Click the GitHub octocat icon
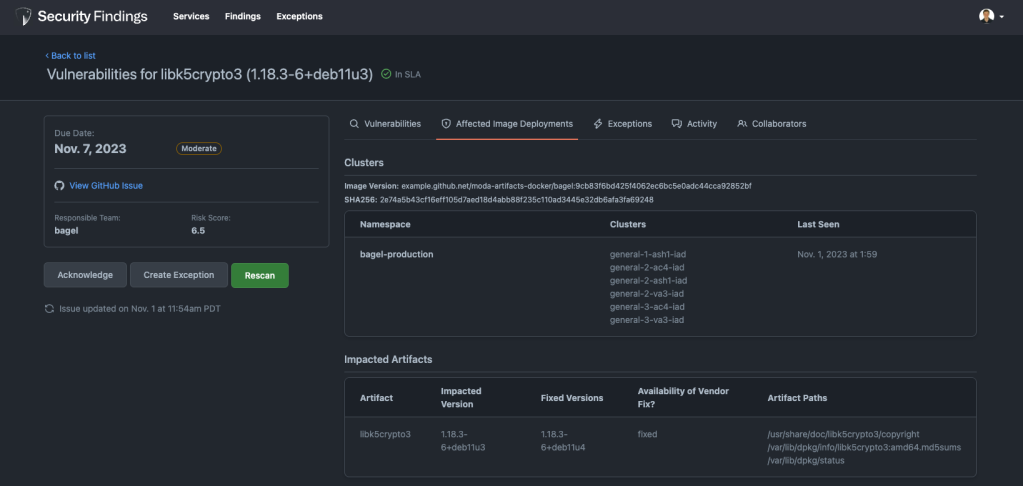The width and height of the screenshot is (1023, 486). point(59,185)
